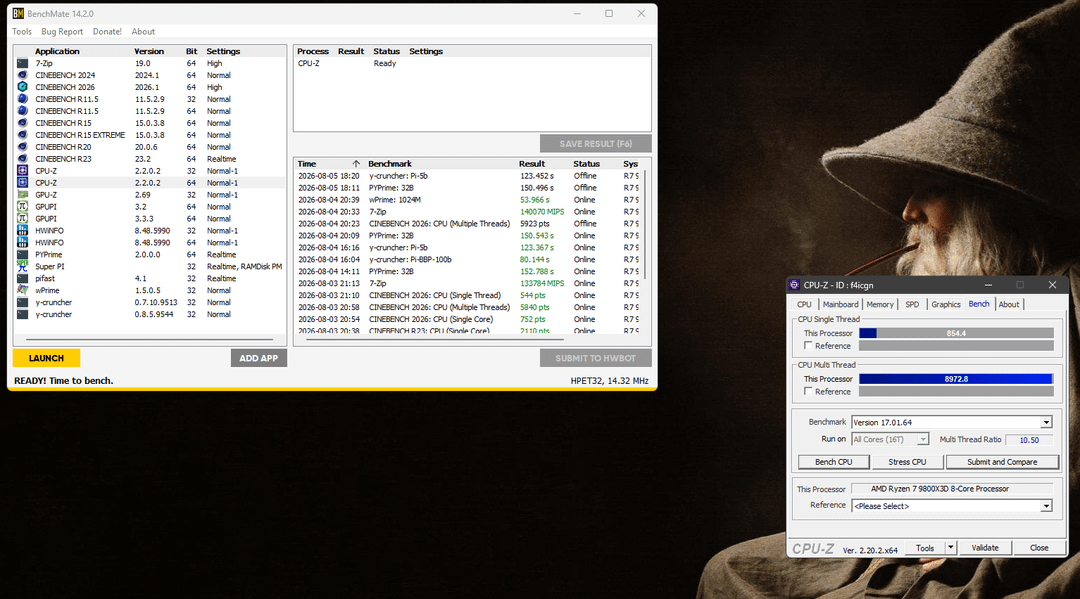
Task: Click icon of y-cruncher 0.8.5.9544 row
Action: pyautogui.click(x=23, y=314)
